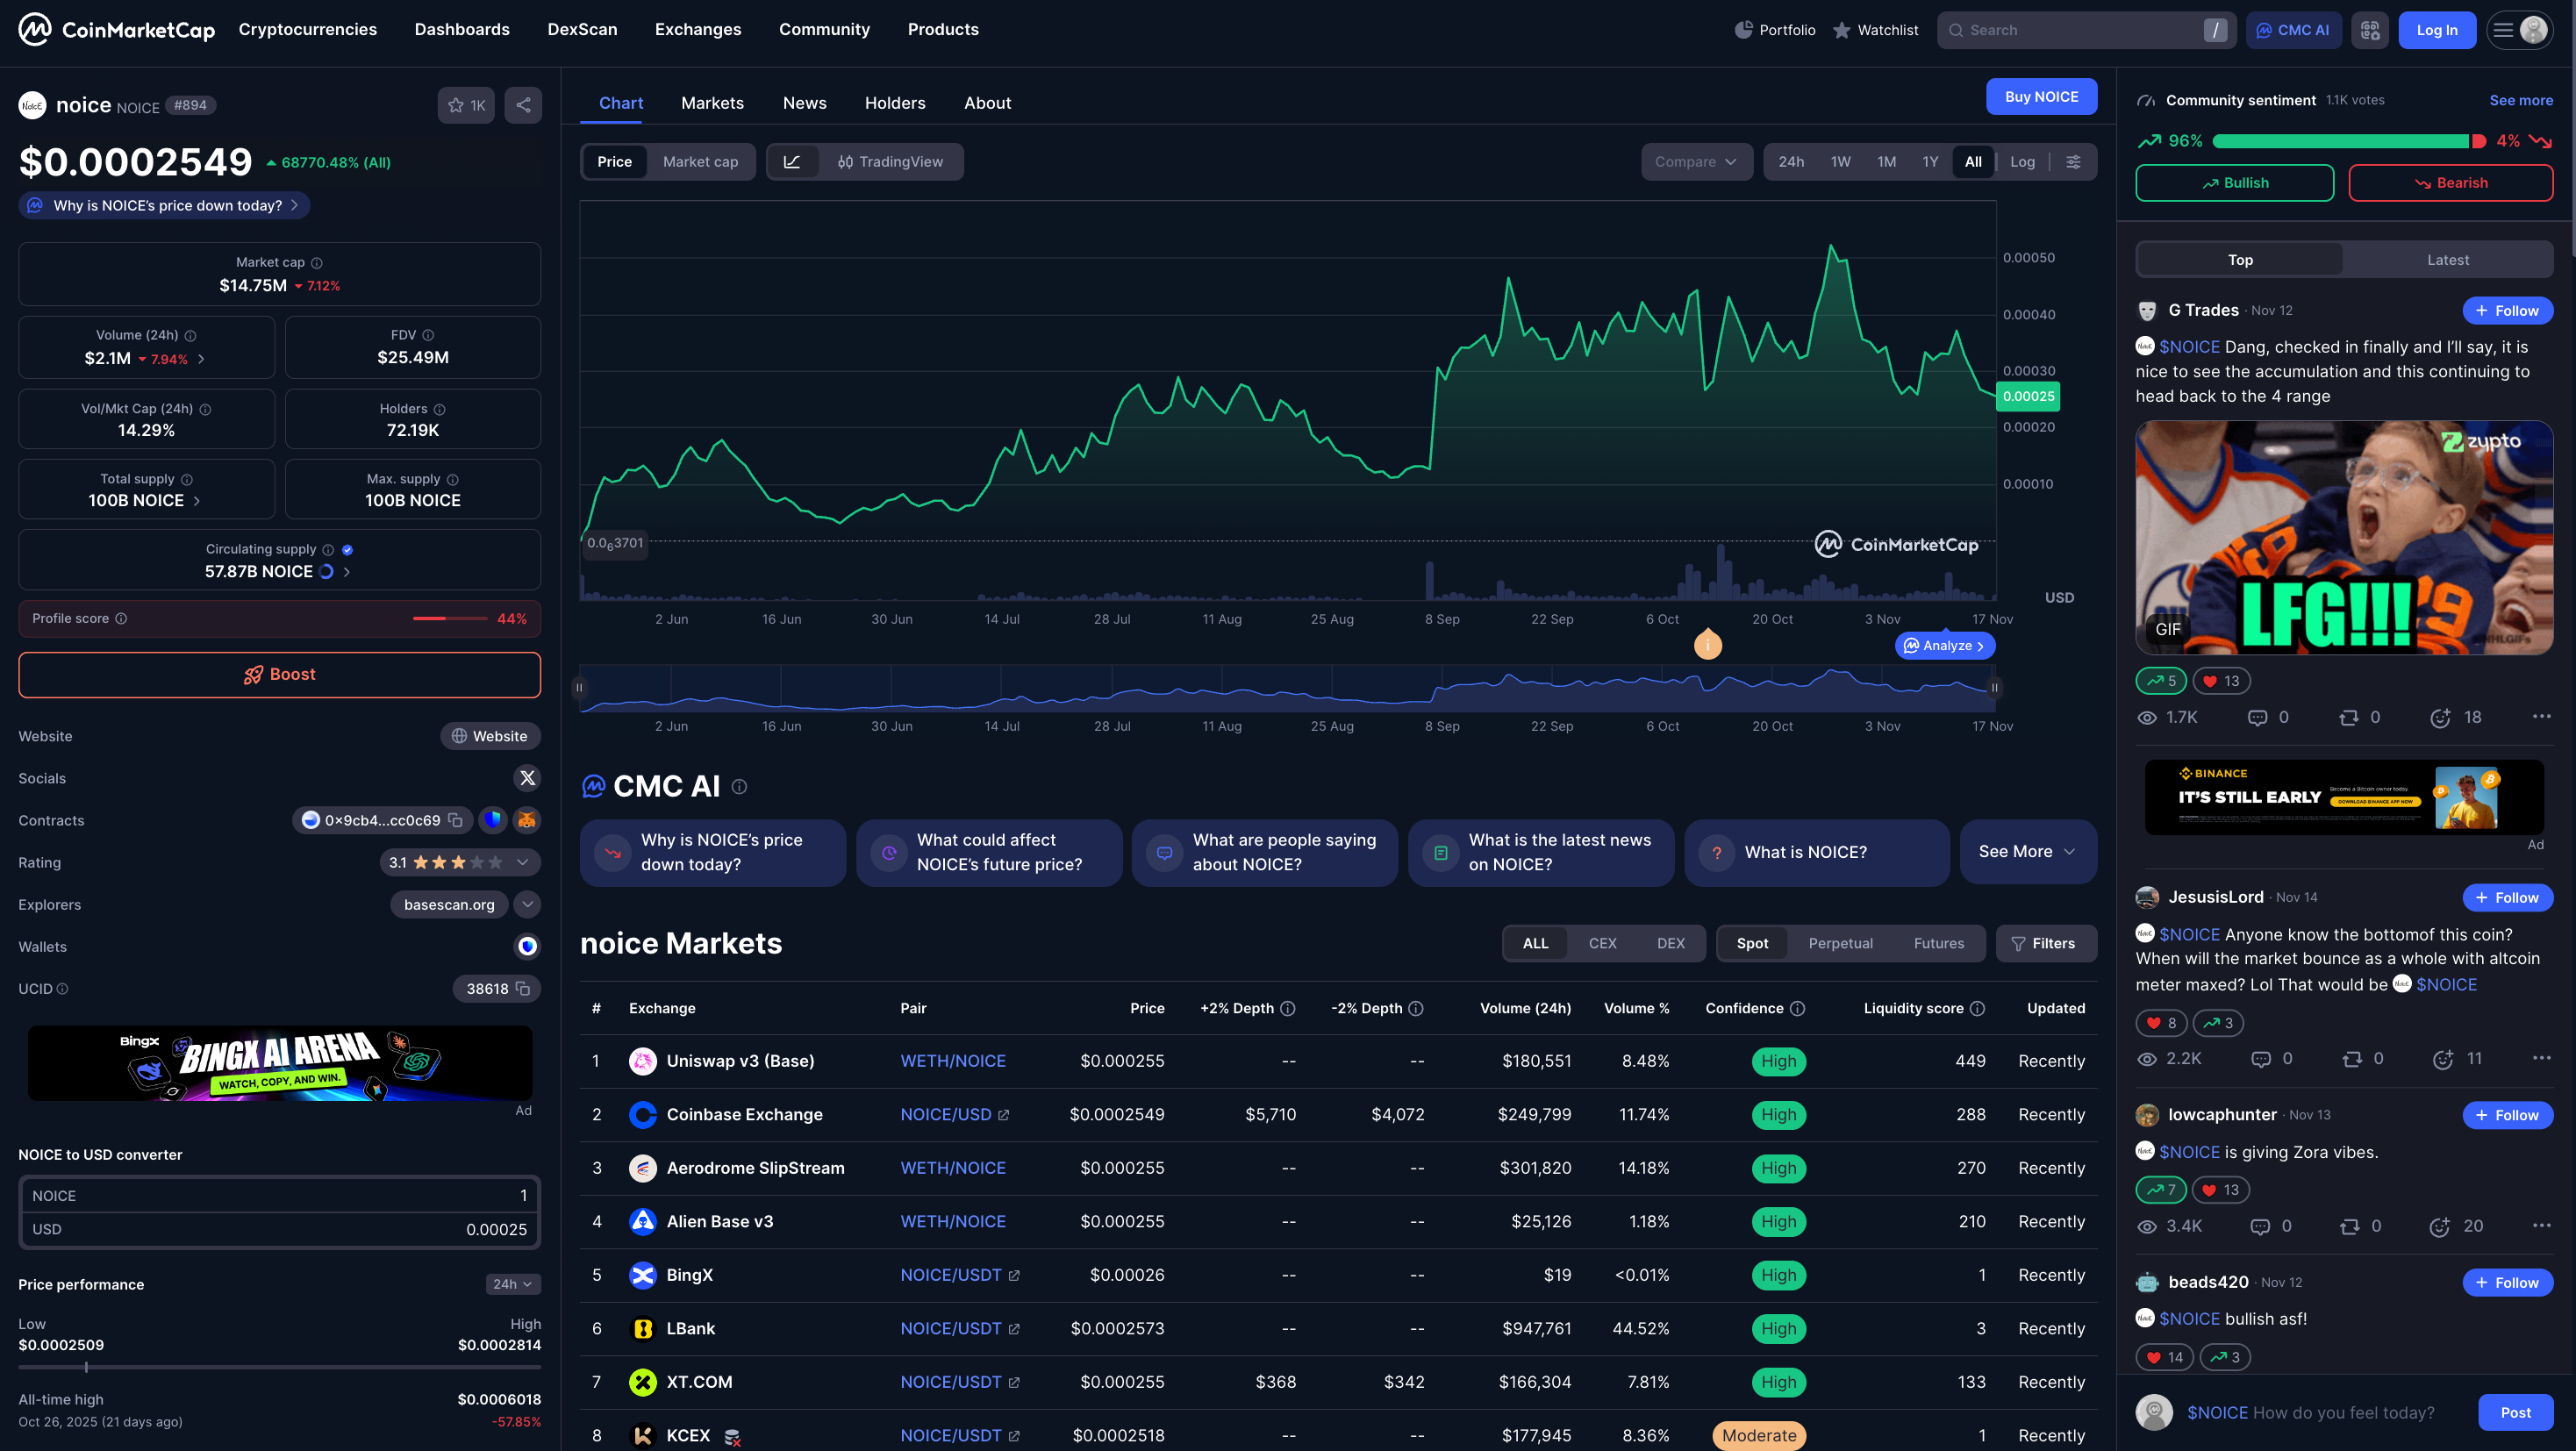Open the Compare dropdown
Viewport: 2576px width, 1451px height.
(x=1696, y=162)
